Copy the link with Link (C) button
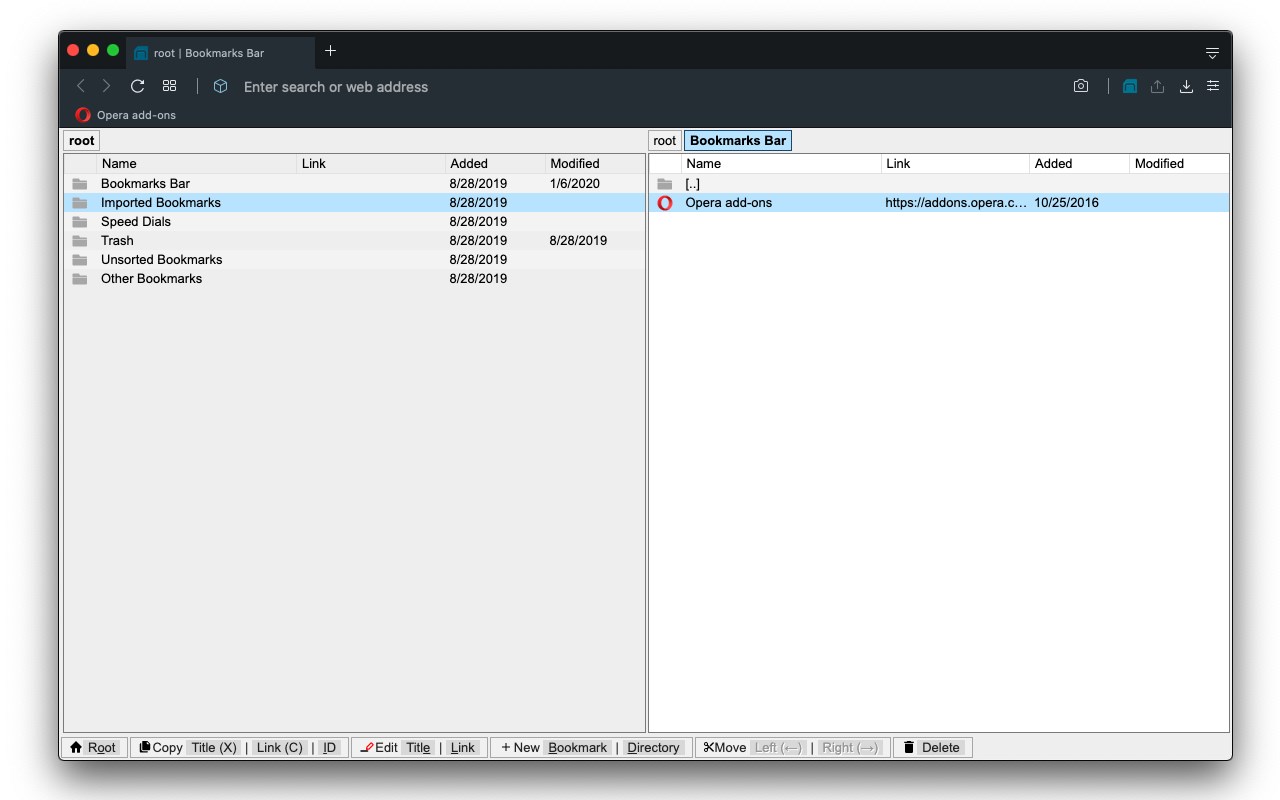Screen dimensions: 1280x800 tap(279, 747)
